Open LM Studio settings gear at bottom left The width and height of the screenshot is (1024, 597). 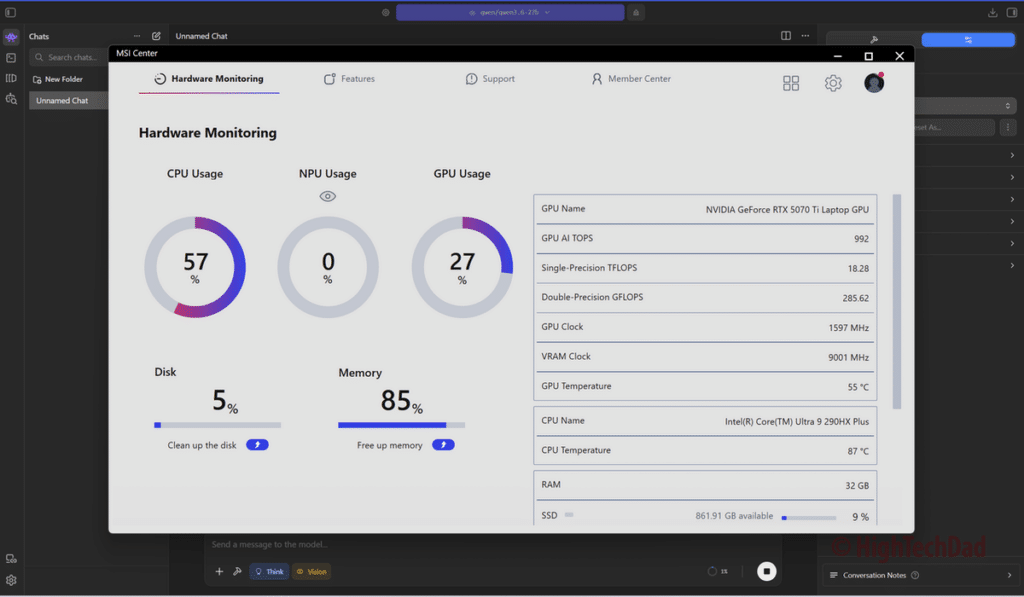pyautogui.click(x=11, y=580)
